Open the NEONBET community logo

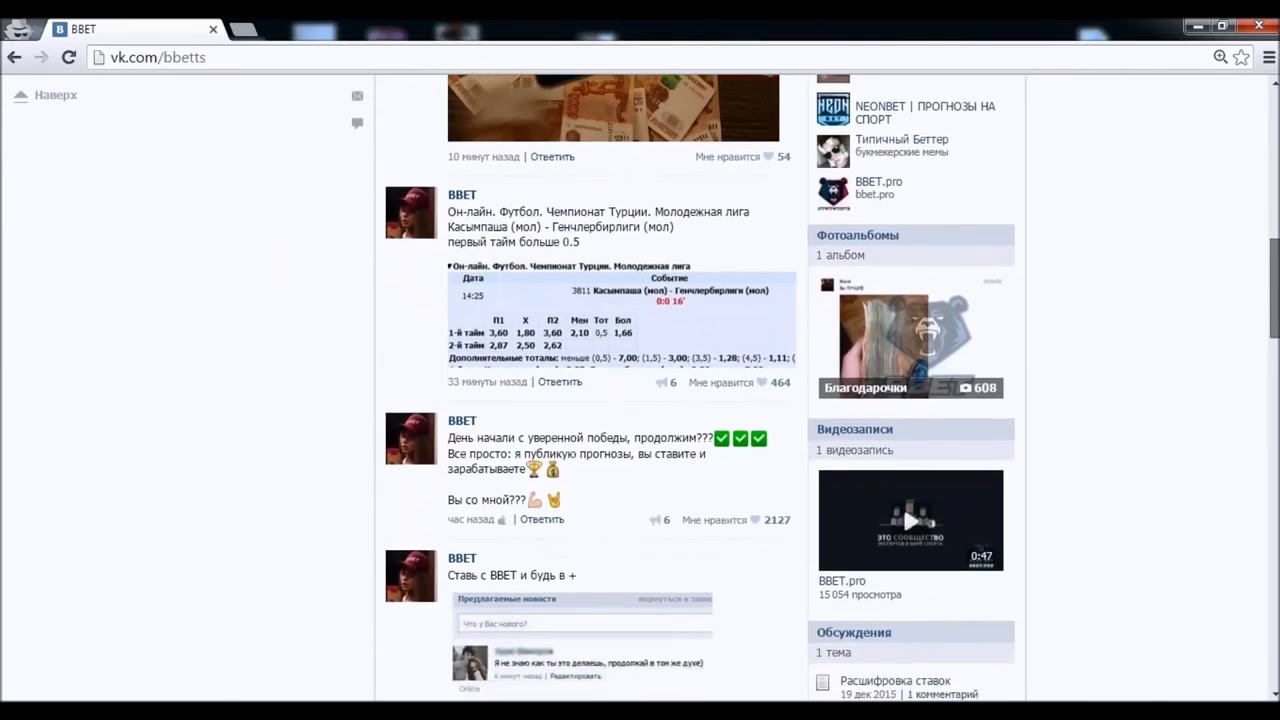coord(833,109)
